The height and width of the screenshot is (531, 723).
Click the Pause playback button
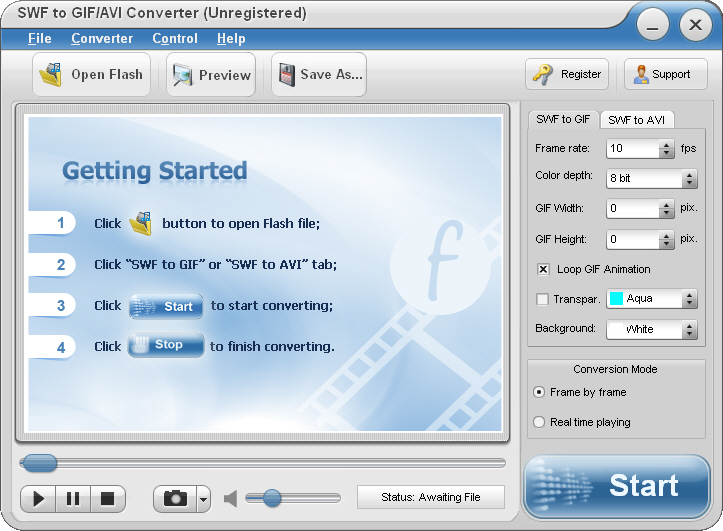(x=73, y=499)
